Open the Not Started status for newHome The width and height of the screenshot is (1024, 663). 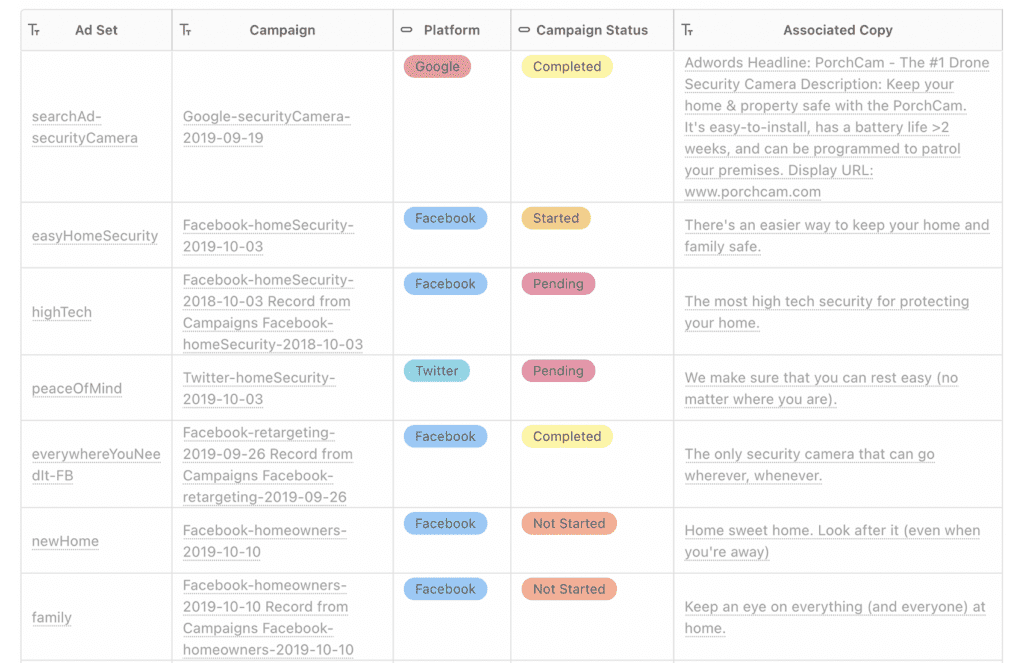(x=568, y=523)
